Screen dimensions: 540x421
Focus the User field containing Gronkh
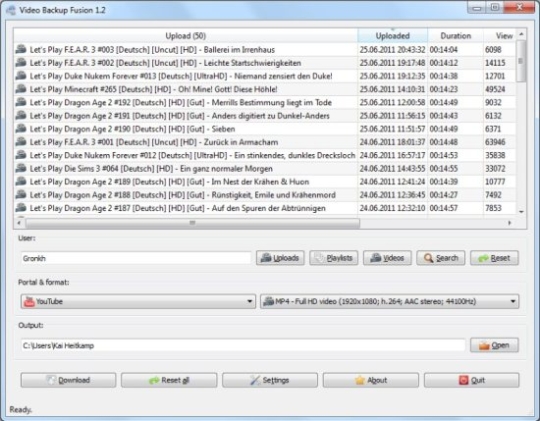136,258
